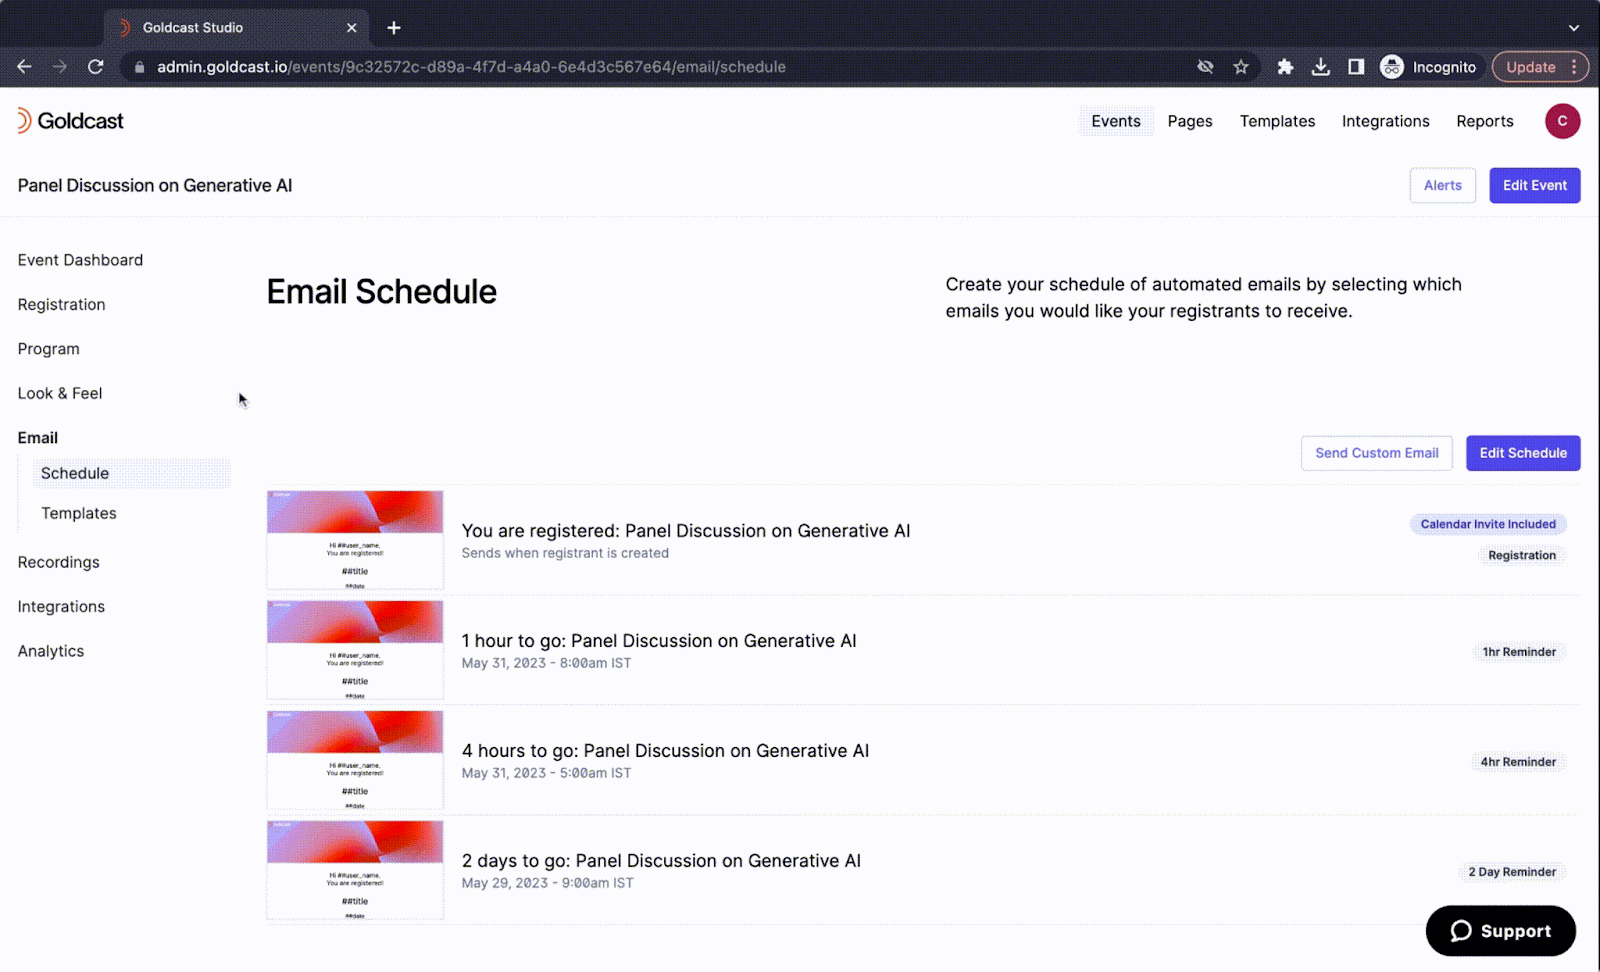Expand the tab search chevron

coord(1574,28)
